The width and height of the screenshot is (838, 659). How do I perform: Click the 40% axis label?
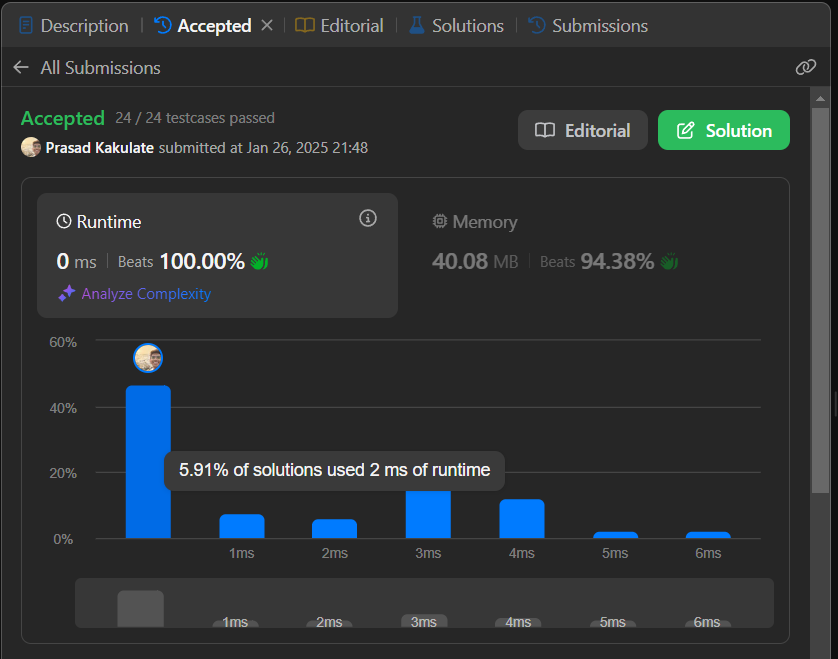pos(63,408)
